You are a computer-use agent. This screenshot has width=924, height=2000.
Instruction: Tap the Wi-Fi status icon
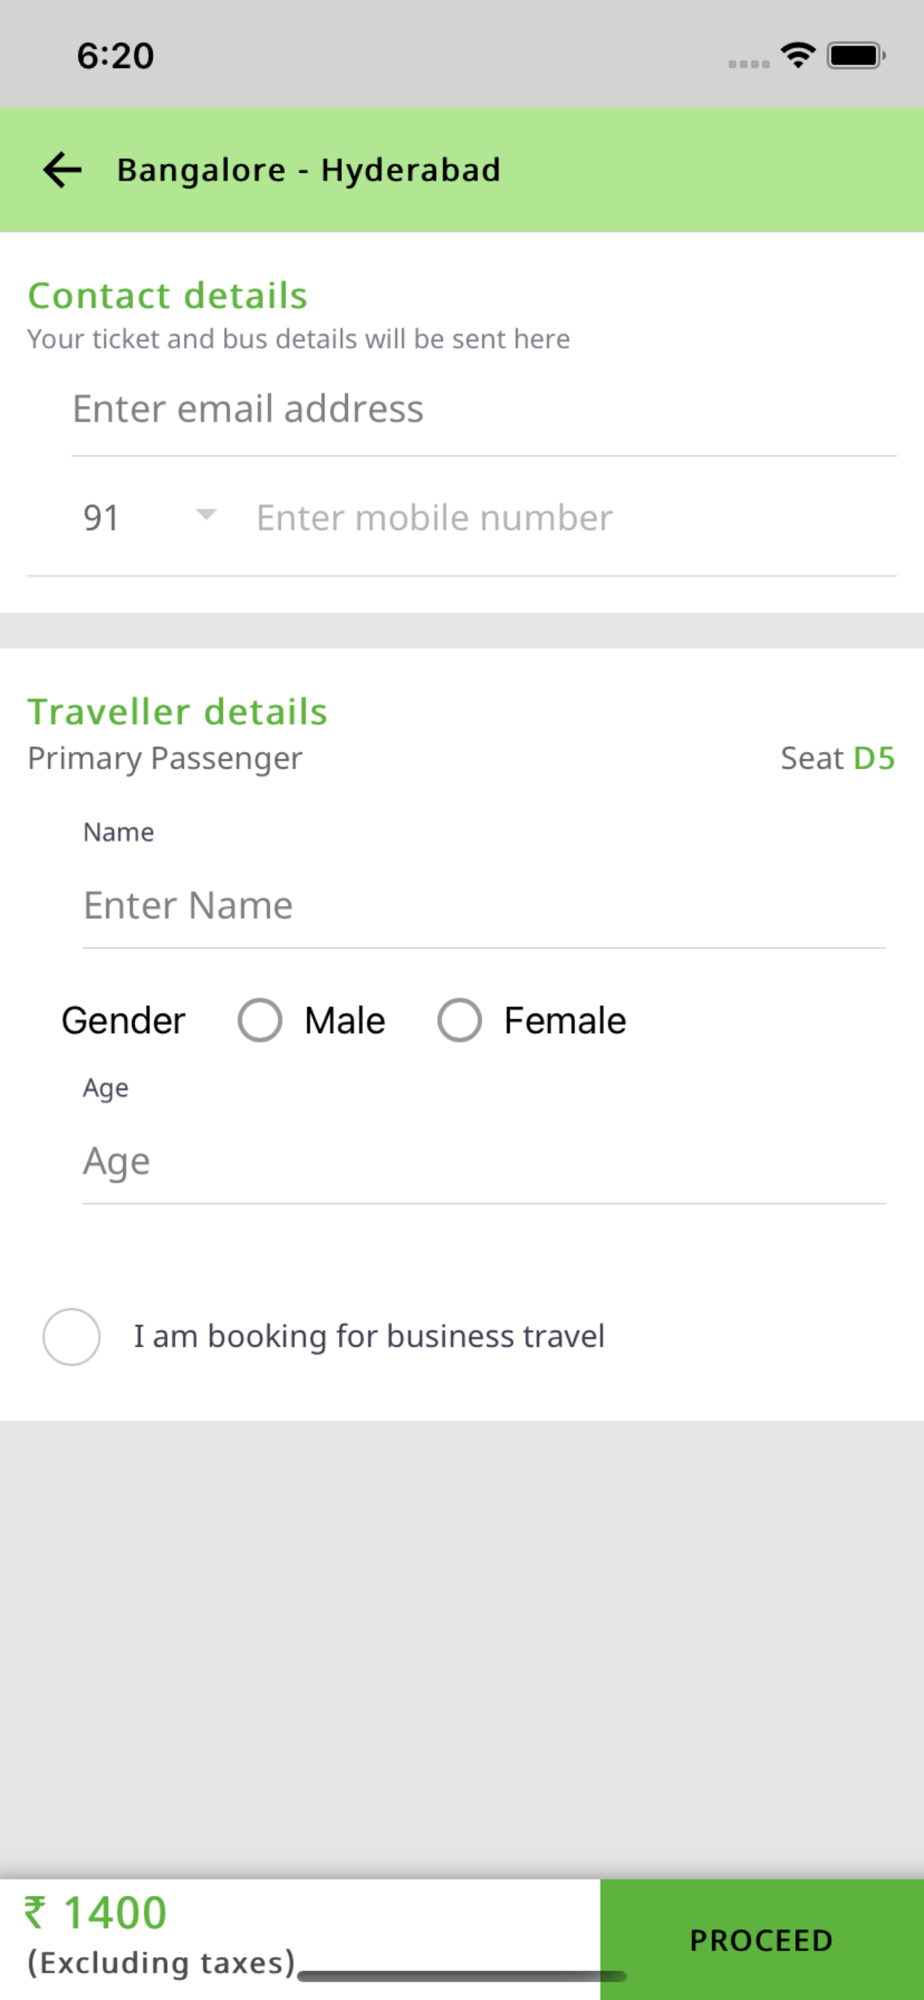(x=798, y=55)
